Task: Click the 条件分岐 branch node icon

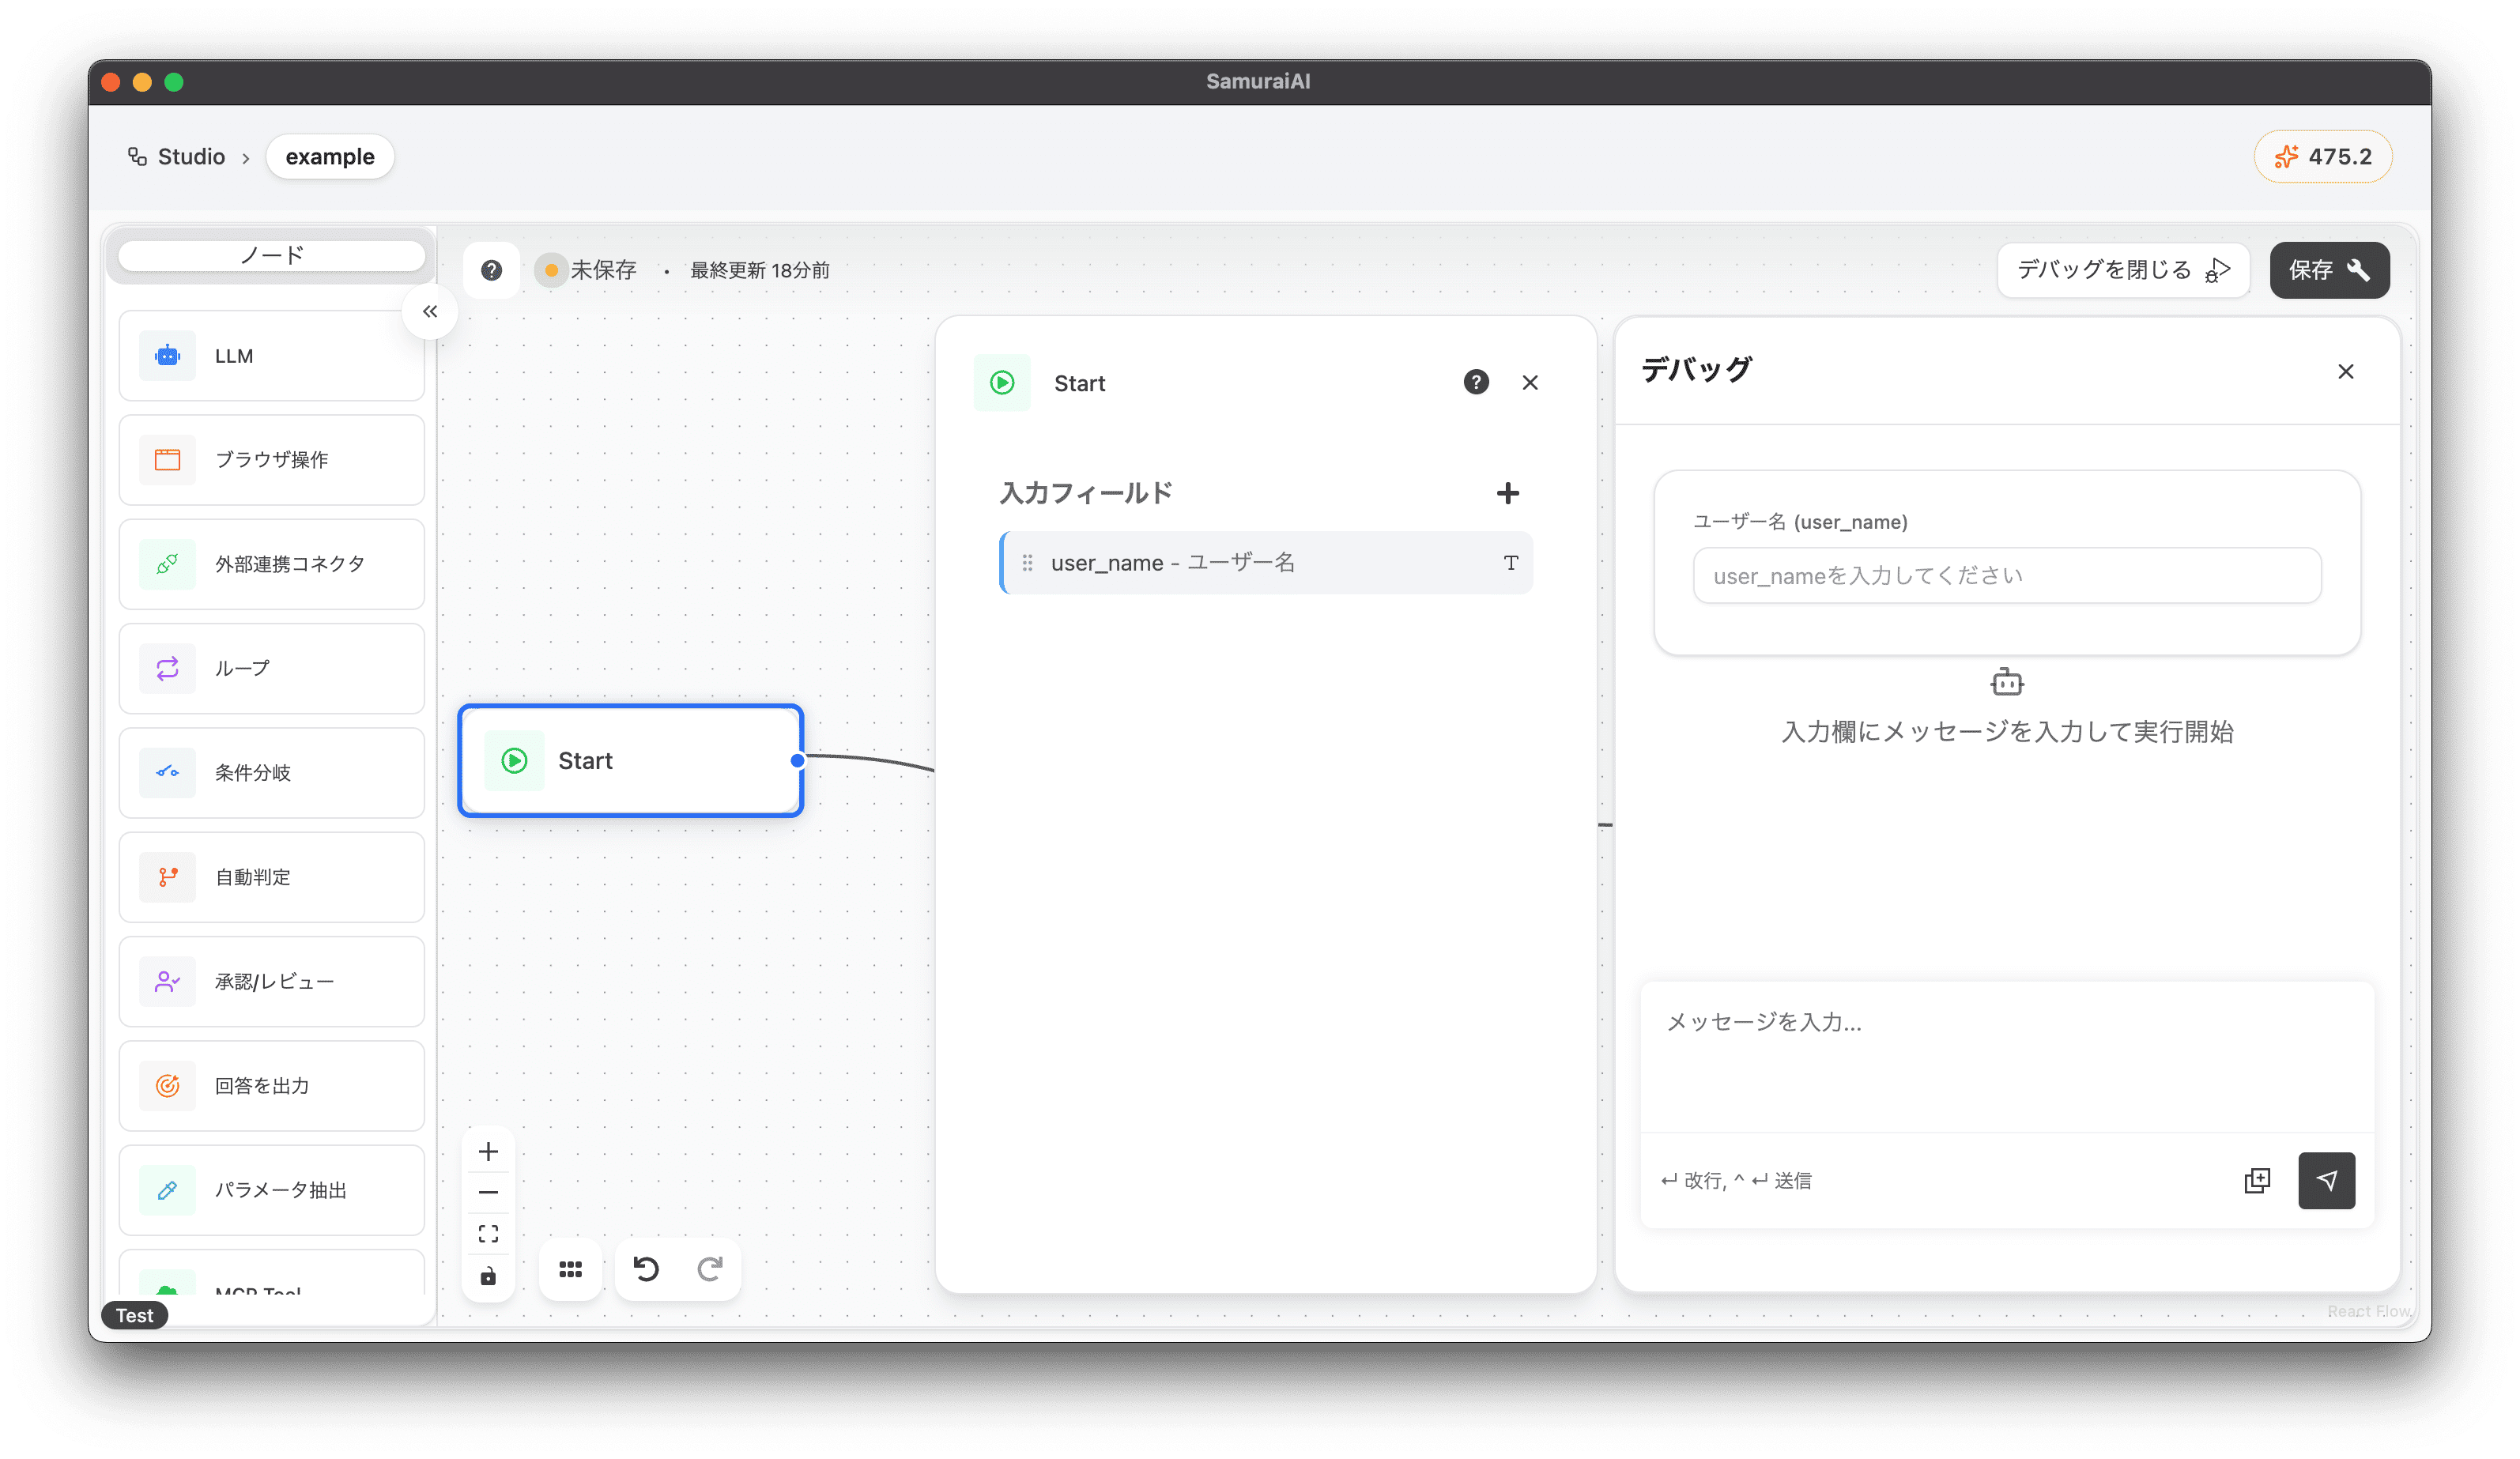Action: 167,772
